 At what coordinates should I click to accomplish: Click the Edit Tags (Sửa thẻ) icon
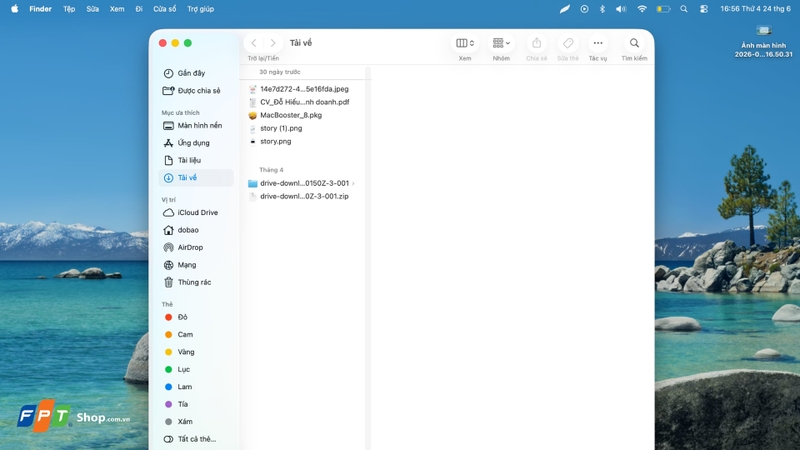(x=568, y=43)
